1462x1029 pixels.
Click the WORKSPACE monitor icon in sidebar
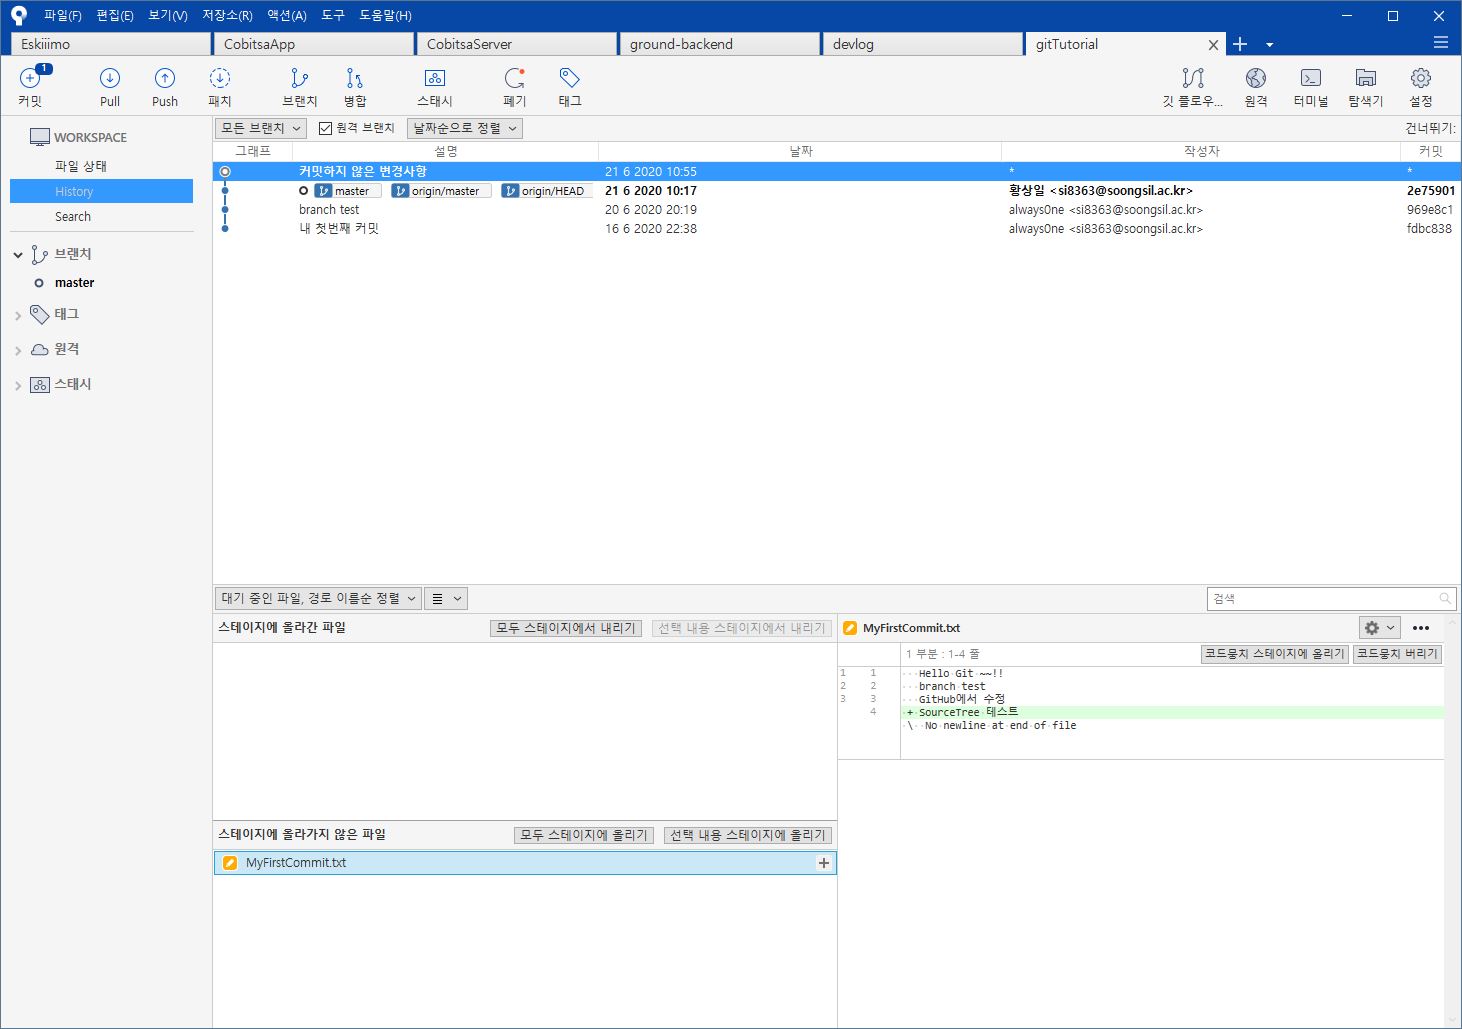pos(40,137)
